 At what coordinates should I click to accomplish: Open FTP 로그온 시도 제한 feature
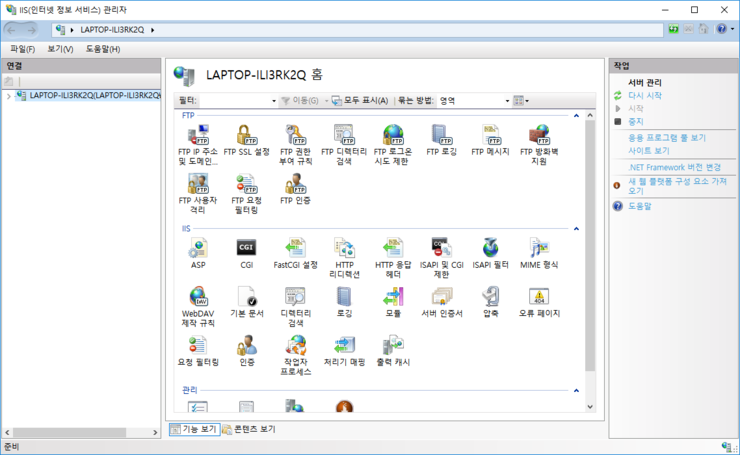(x=393, y=145)
